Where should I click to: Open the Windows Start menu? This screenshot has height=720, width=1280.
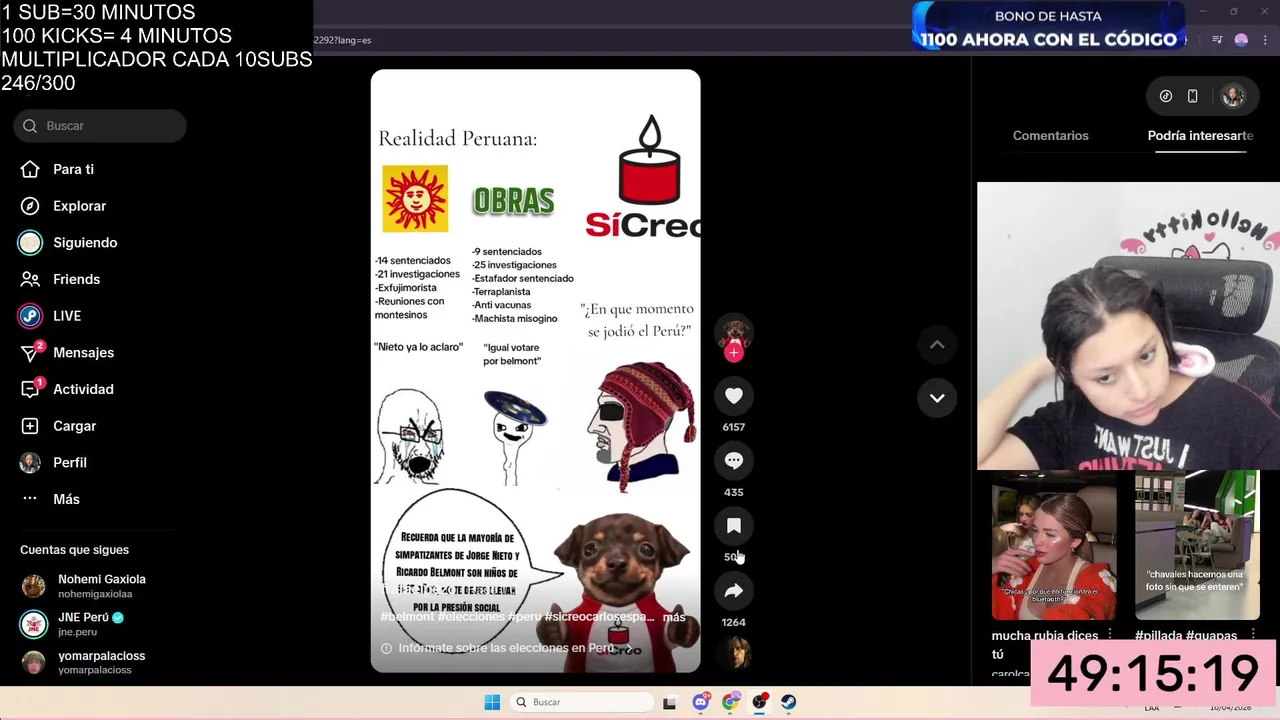point(492,702)
